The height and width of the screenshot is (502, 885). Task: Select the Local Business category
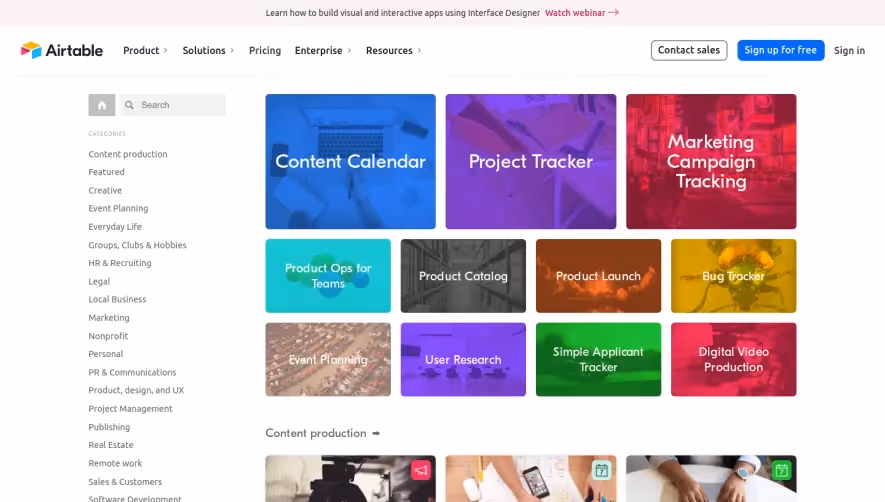point(117,299)
